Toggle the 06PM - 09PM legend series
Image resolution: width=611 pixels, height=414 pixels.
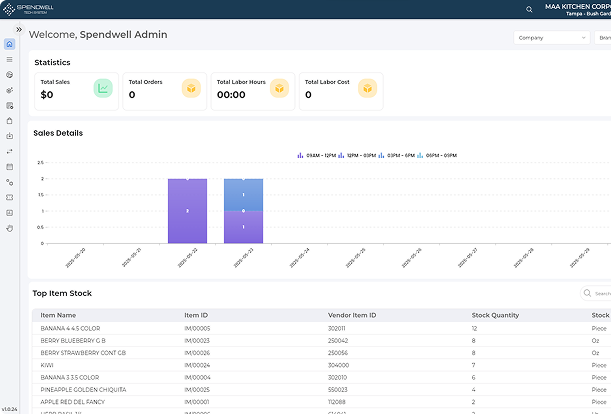tap(437, 155)
